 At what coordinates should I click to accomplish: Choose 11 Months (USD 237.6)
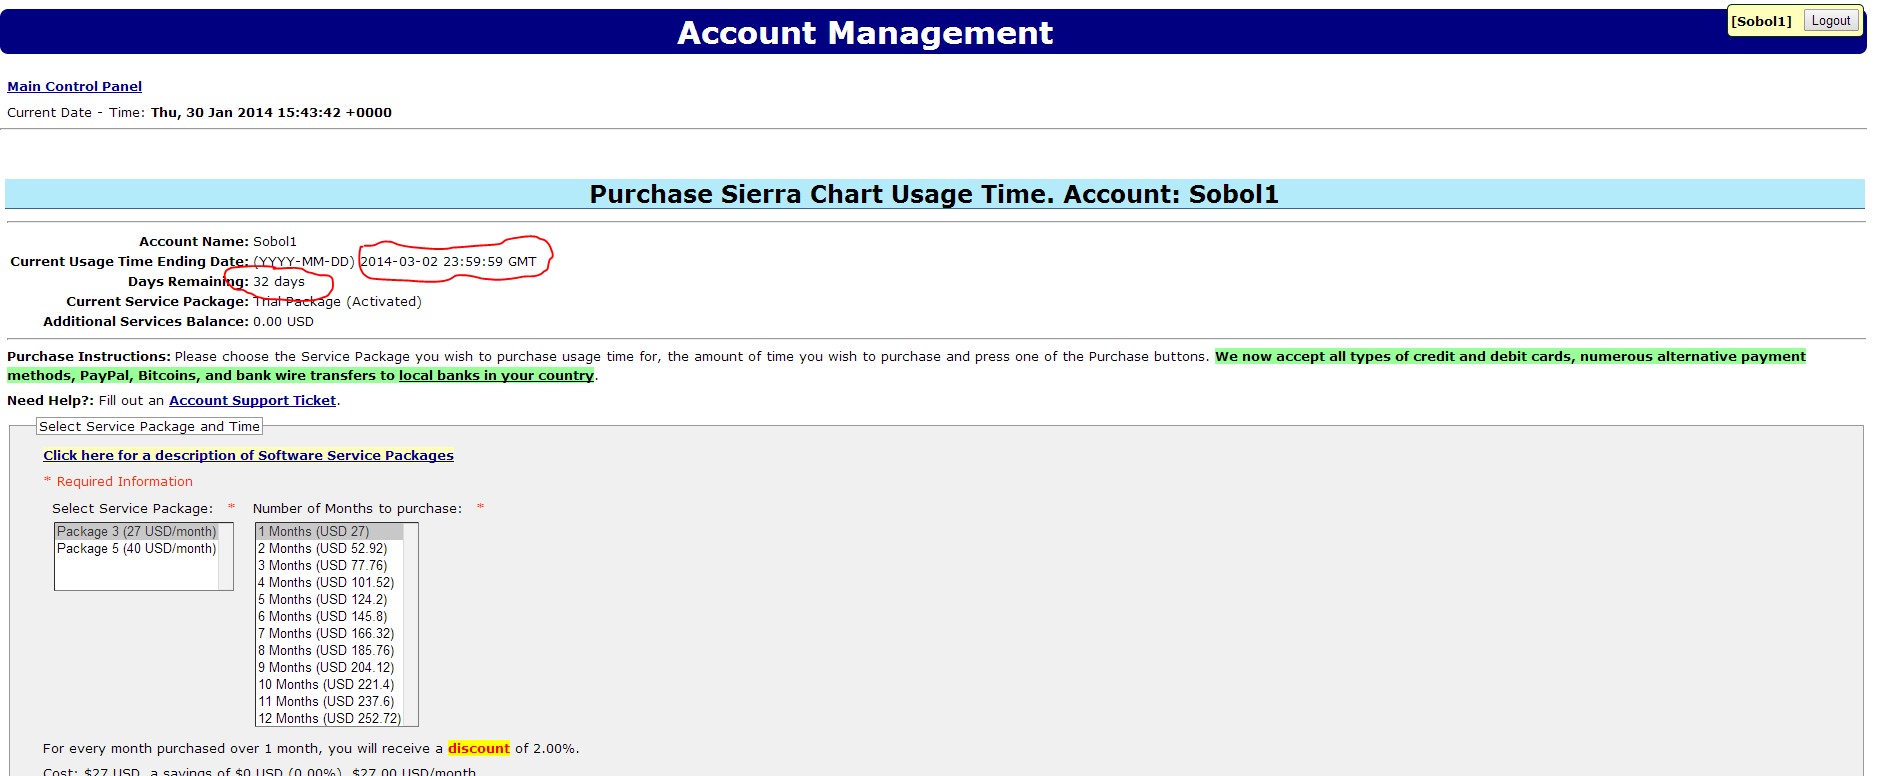coord(329,702)
